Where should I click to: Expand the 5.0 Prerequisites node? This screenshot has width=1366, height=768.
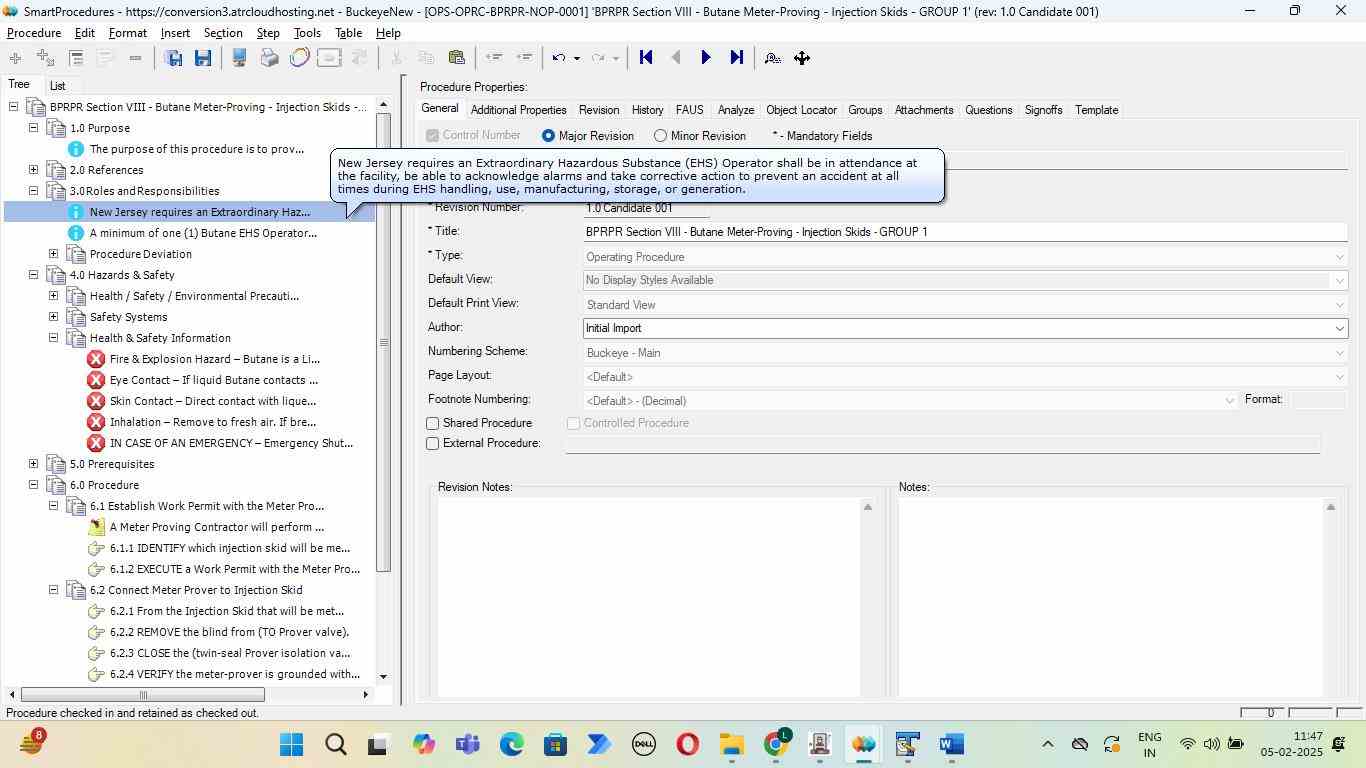[x=33, y=464]
